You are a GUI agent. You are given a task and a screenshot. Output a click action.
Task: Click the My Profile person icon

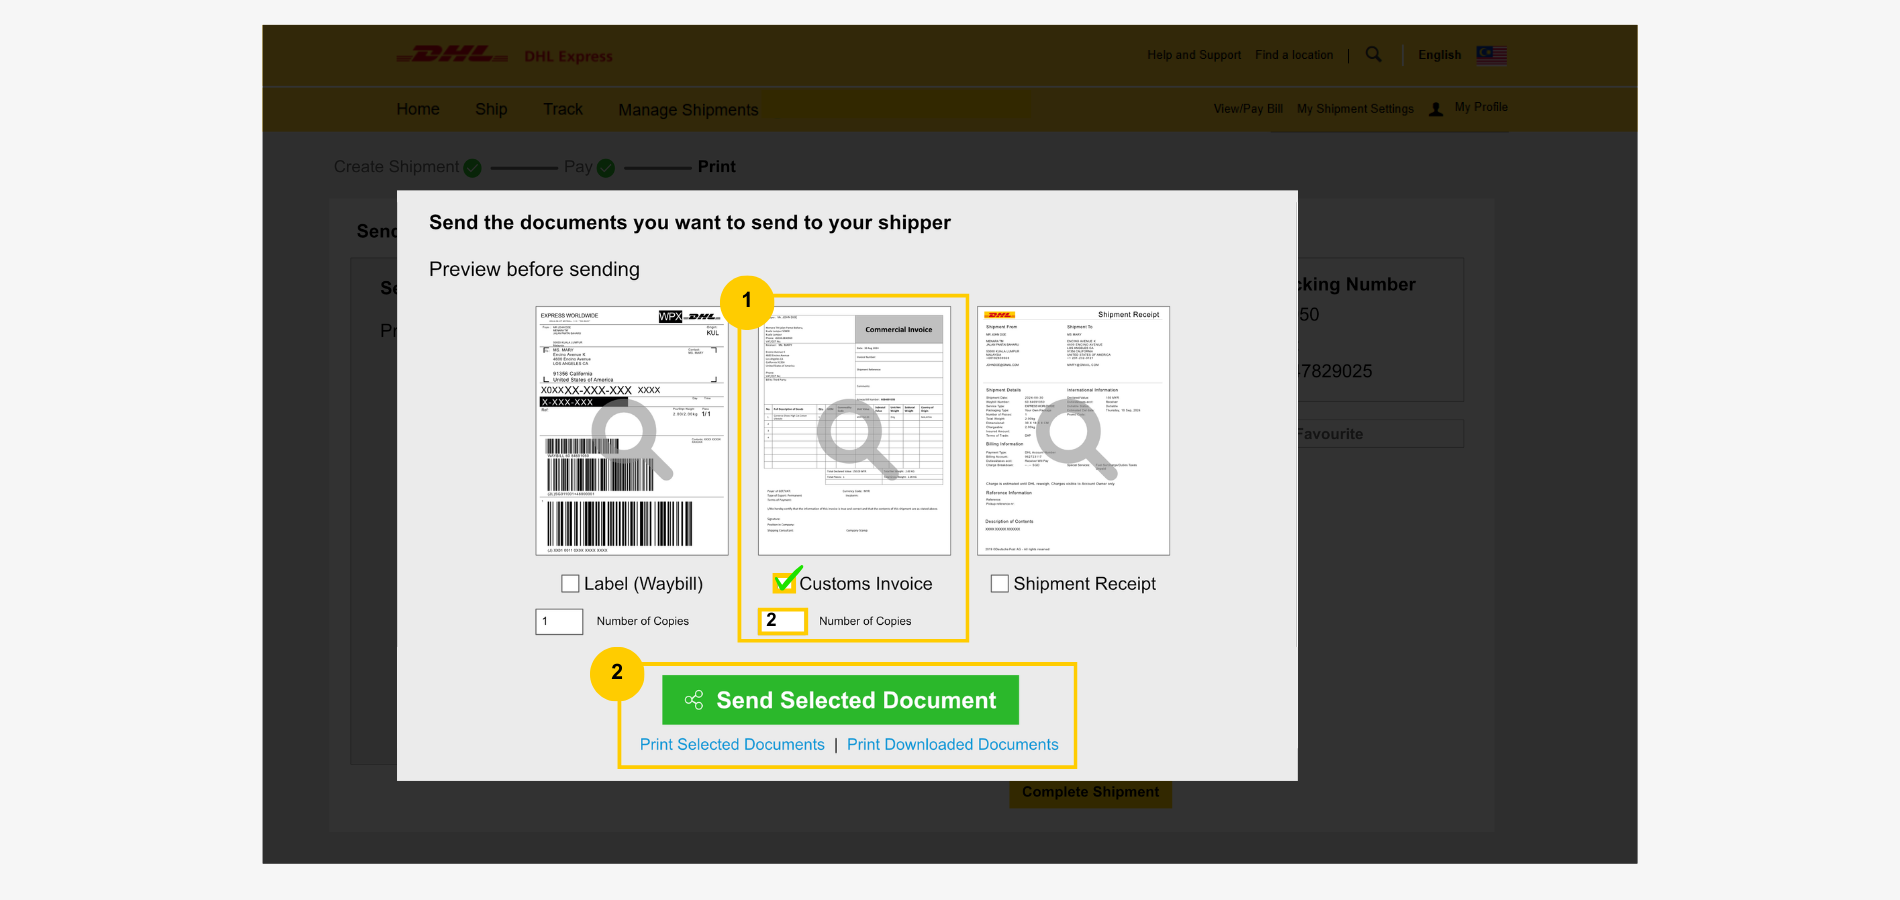click(1436, 109)
